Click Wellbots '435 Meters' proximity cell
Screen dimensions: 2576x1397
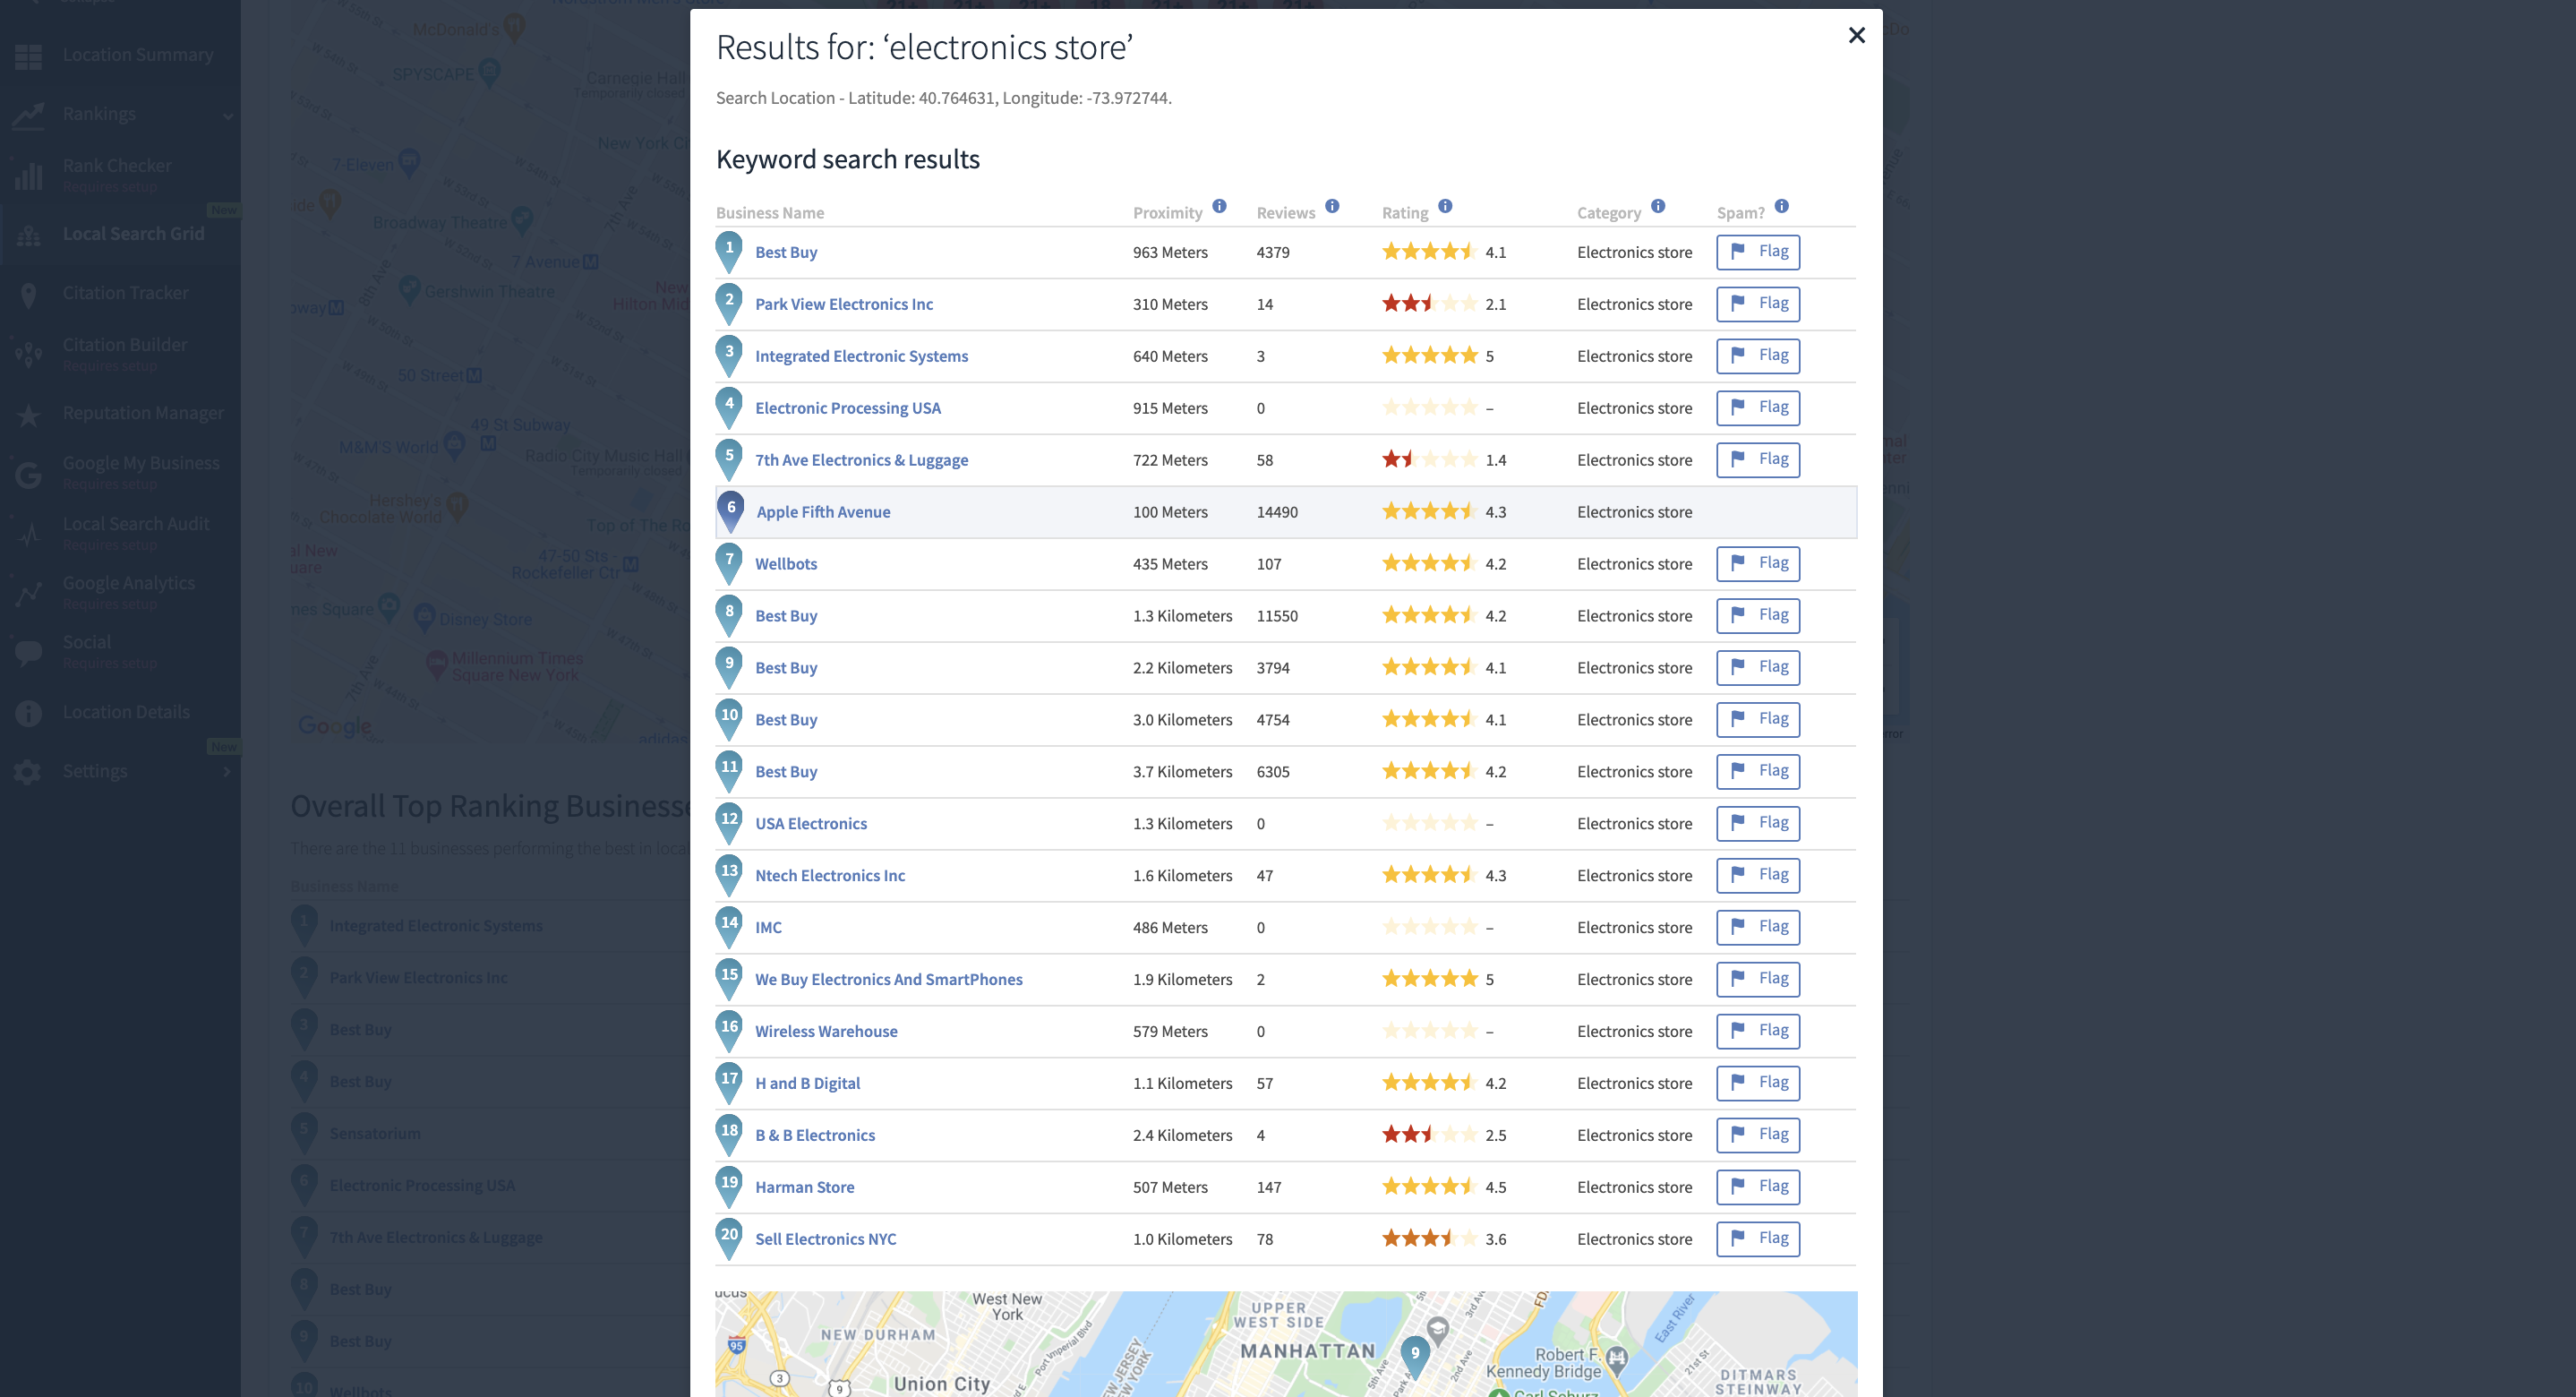(x=1169, y=564)
